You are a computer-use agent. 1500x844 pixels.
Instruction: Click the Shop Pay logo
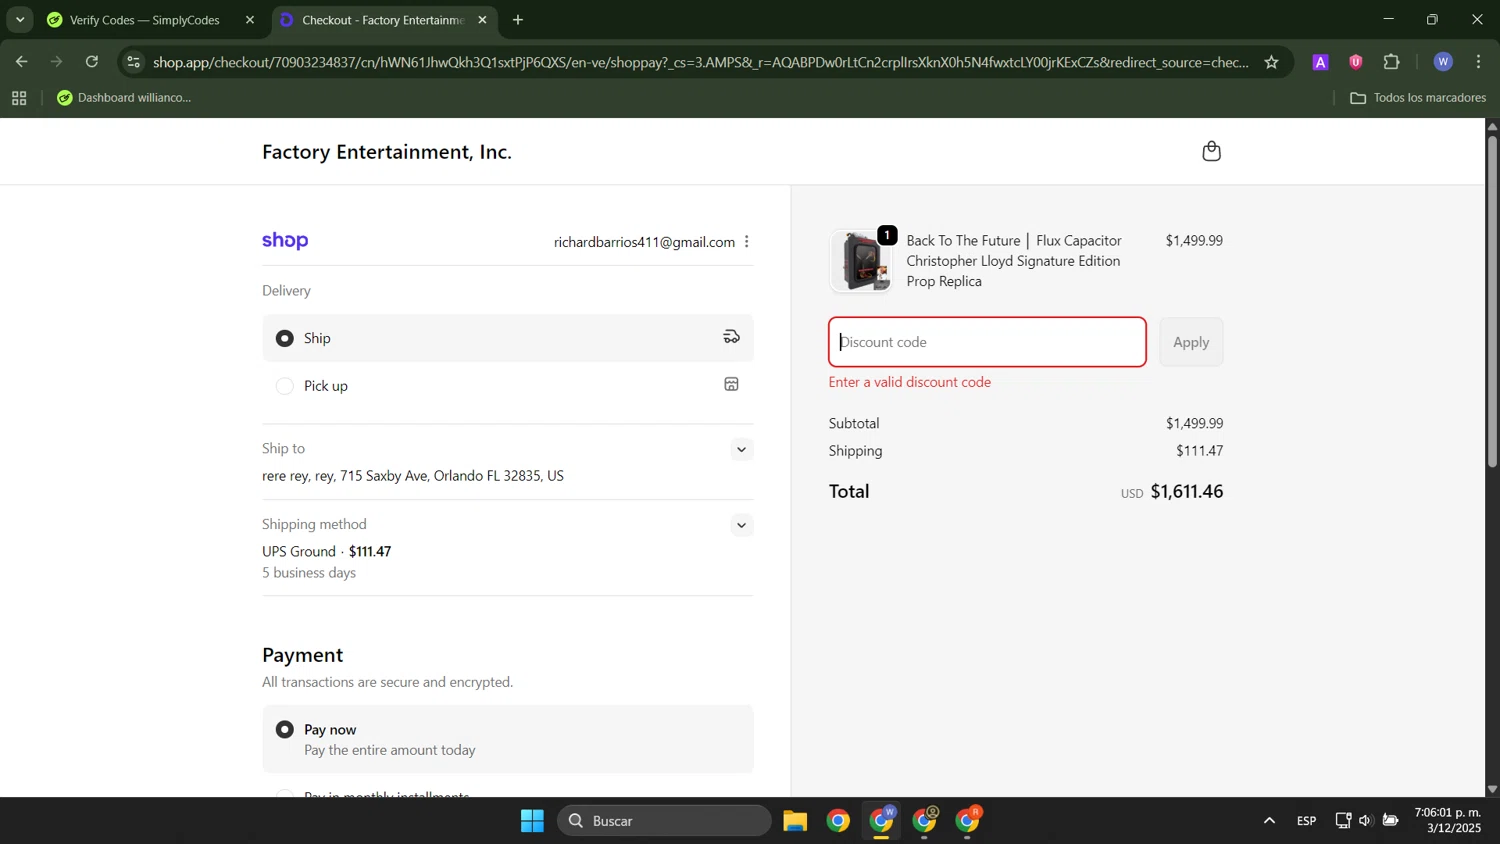click(285, 241)
